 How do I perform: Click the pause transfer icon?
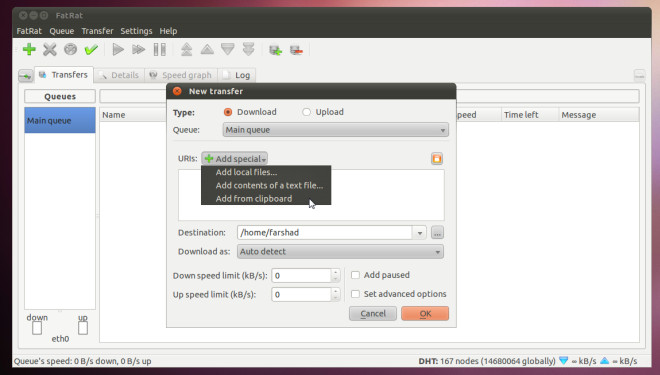point(160,50)
